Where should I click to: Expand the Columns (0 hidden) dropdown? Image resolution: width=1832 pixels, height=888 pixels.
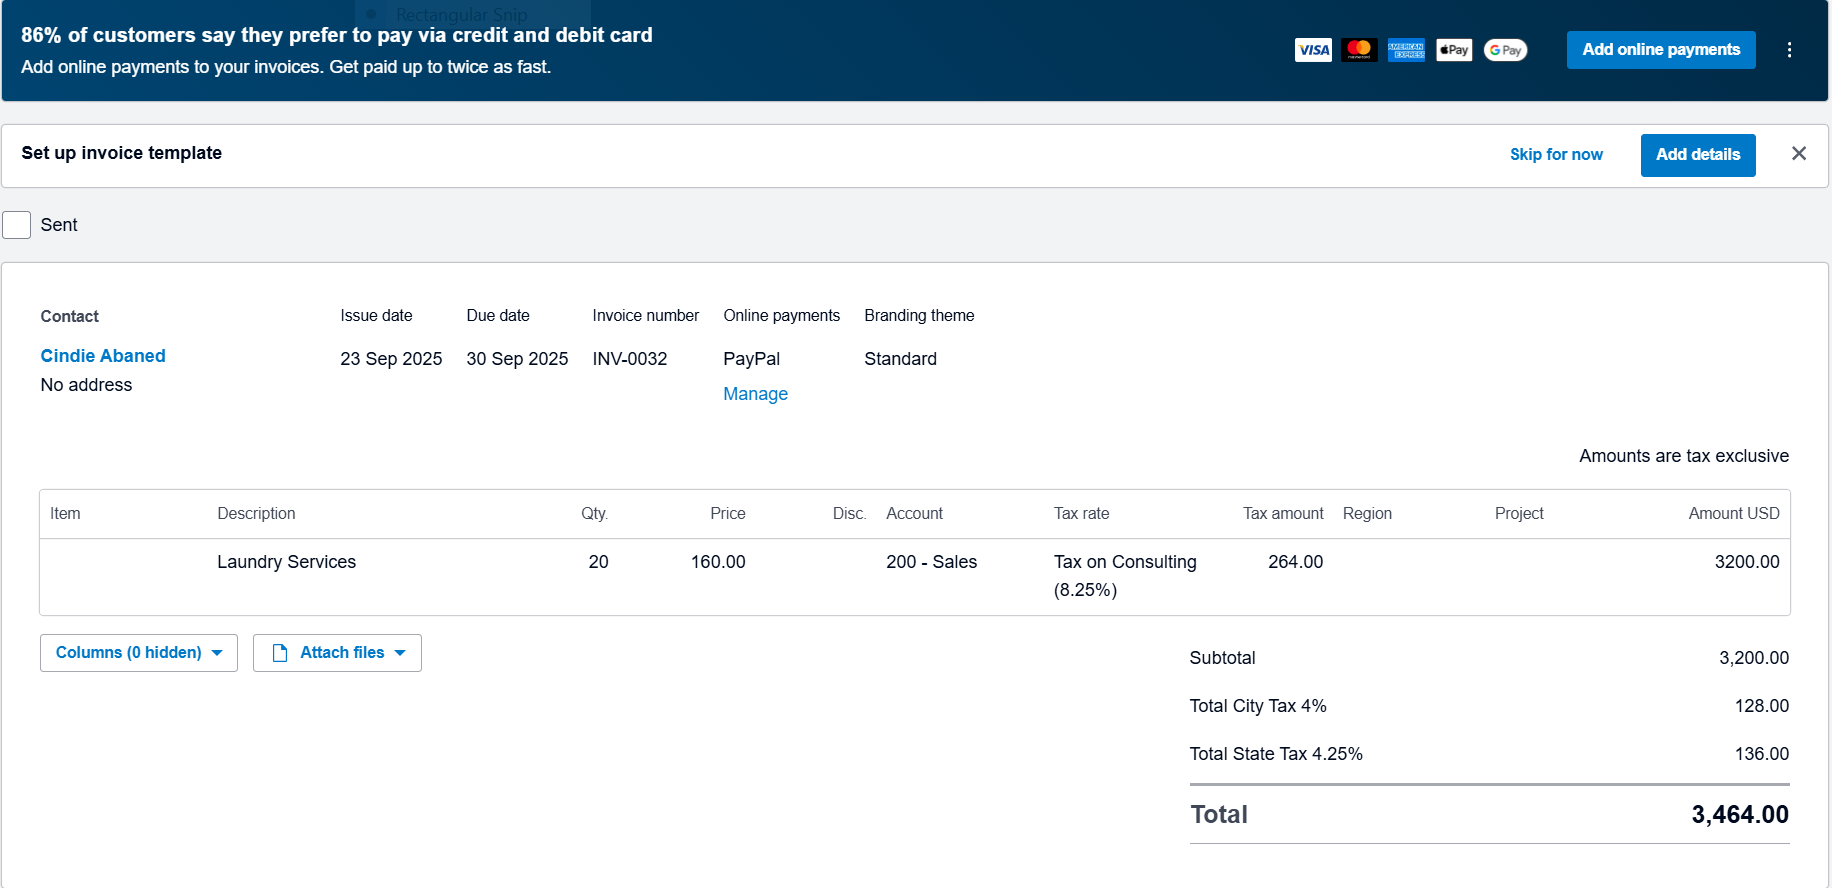pyautogui.click(x=138, y=653)
